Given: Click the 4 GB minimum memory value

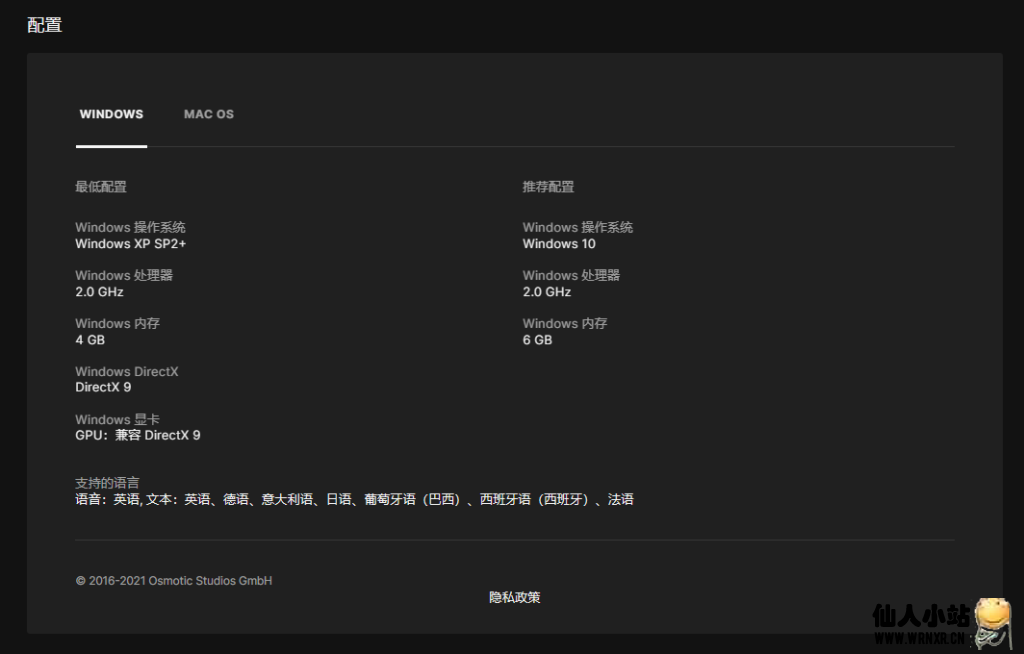Looking at the screenshot, I should click(90, 340).
